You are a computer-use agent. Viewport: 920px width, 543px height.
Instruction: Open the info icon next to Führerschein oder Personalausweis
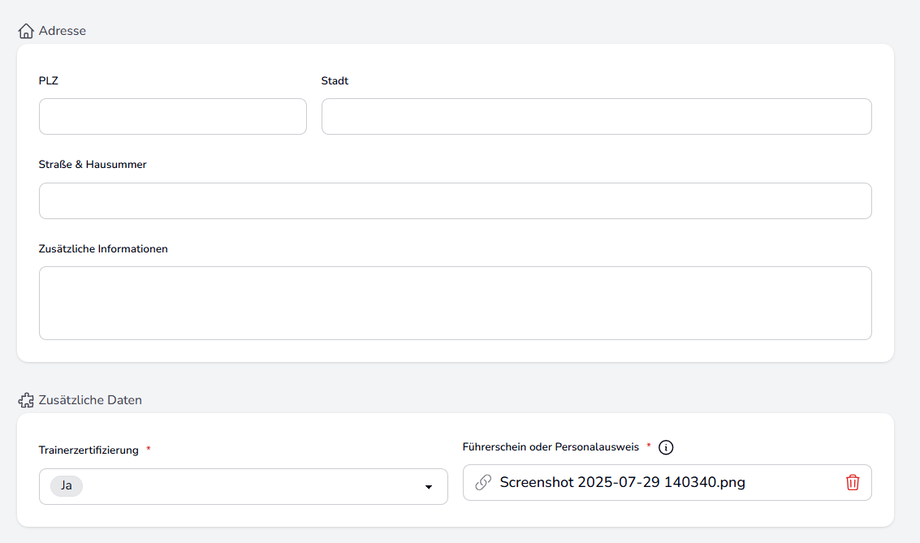click(x=666, y=448)
